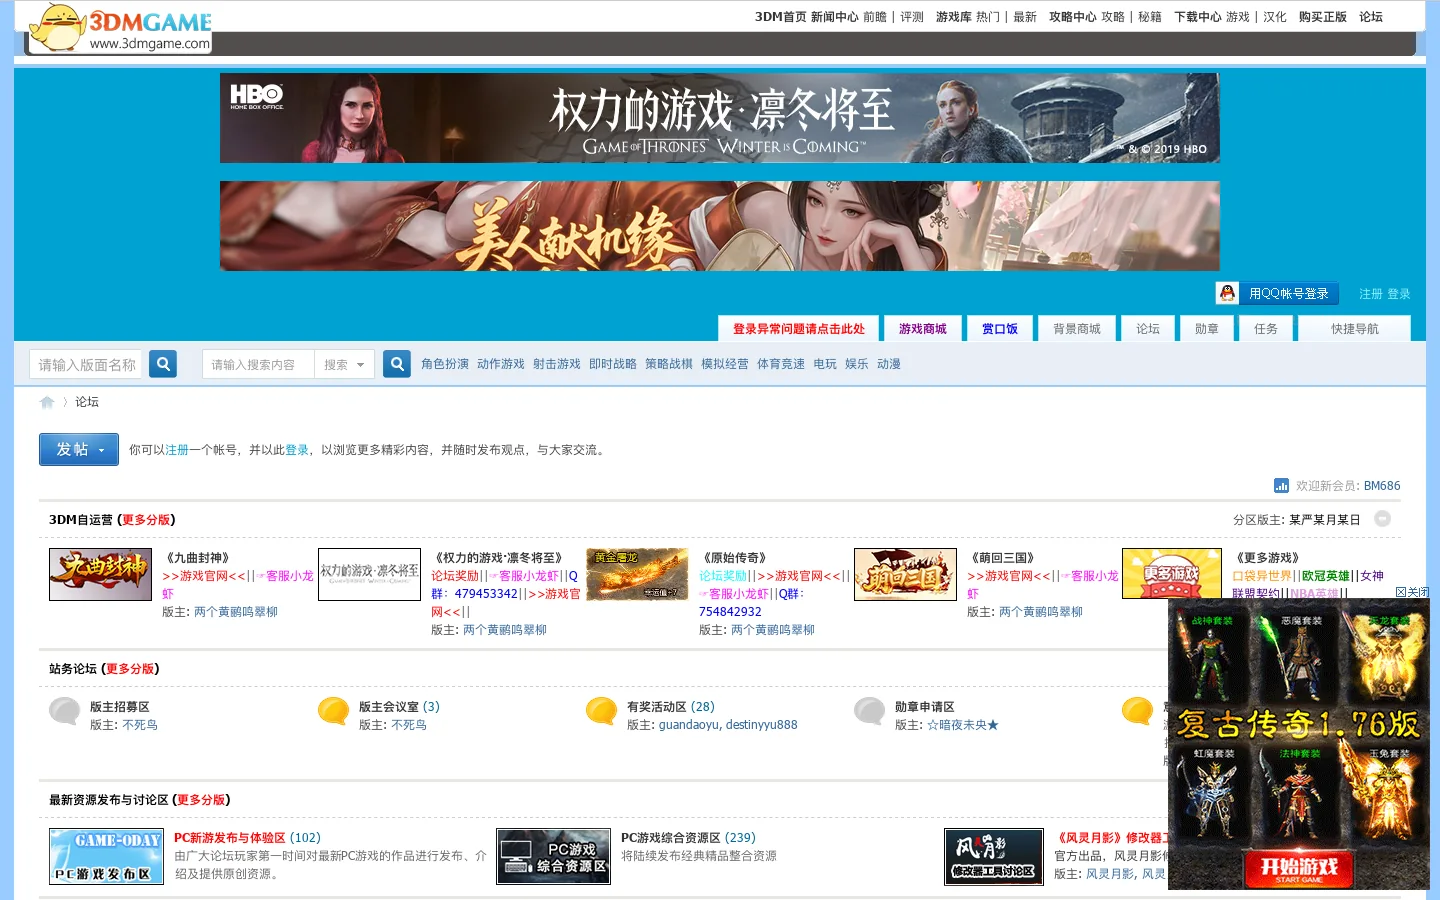Select the 电玩 category link

[x=825, y=364]
